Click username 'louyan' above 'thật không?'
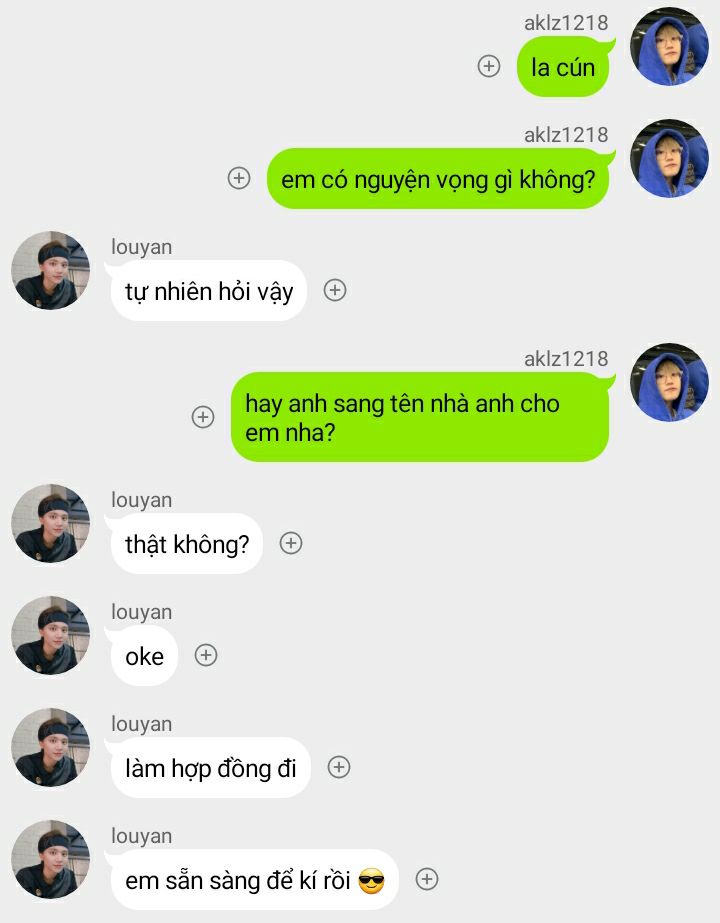 (141, 500)
